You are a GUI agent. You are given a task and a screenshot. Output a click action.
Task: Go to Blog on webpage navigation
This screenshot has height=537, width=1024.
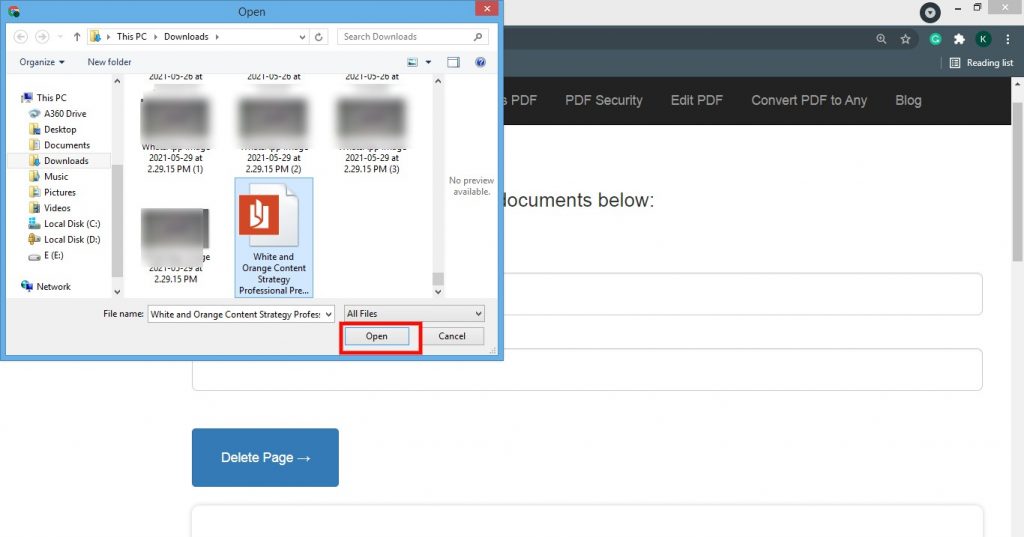click(x=908, y=101)
